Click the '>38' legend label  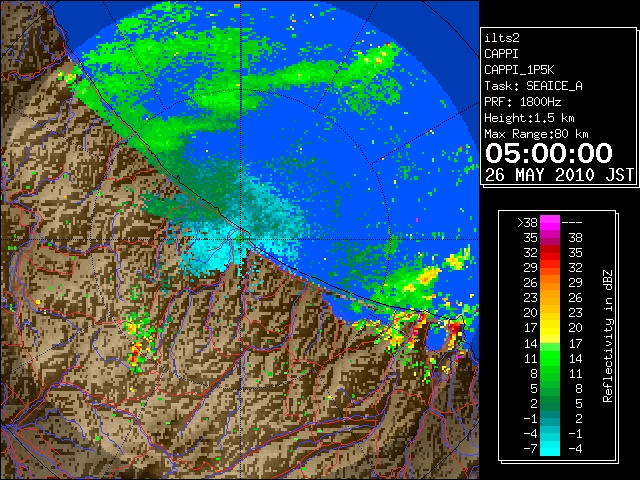527,222
